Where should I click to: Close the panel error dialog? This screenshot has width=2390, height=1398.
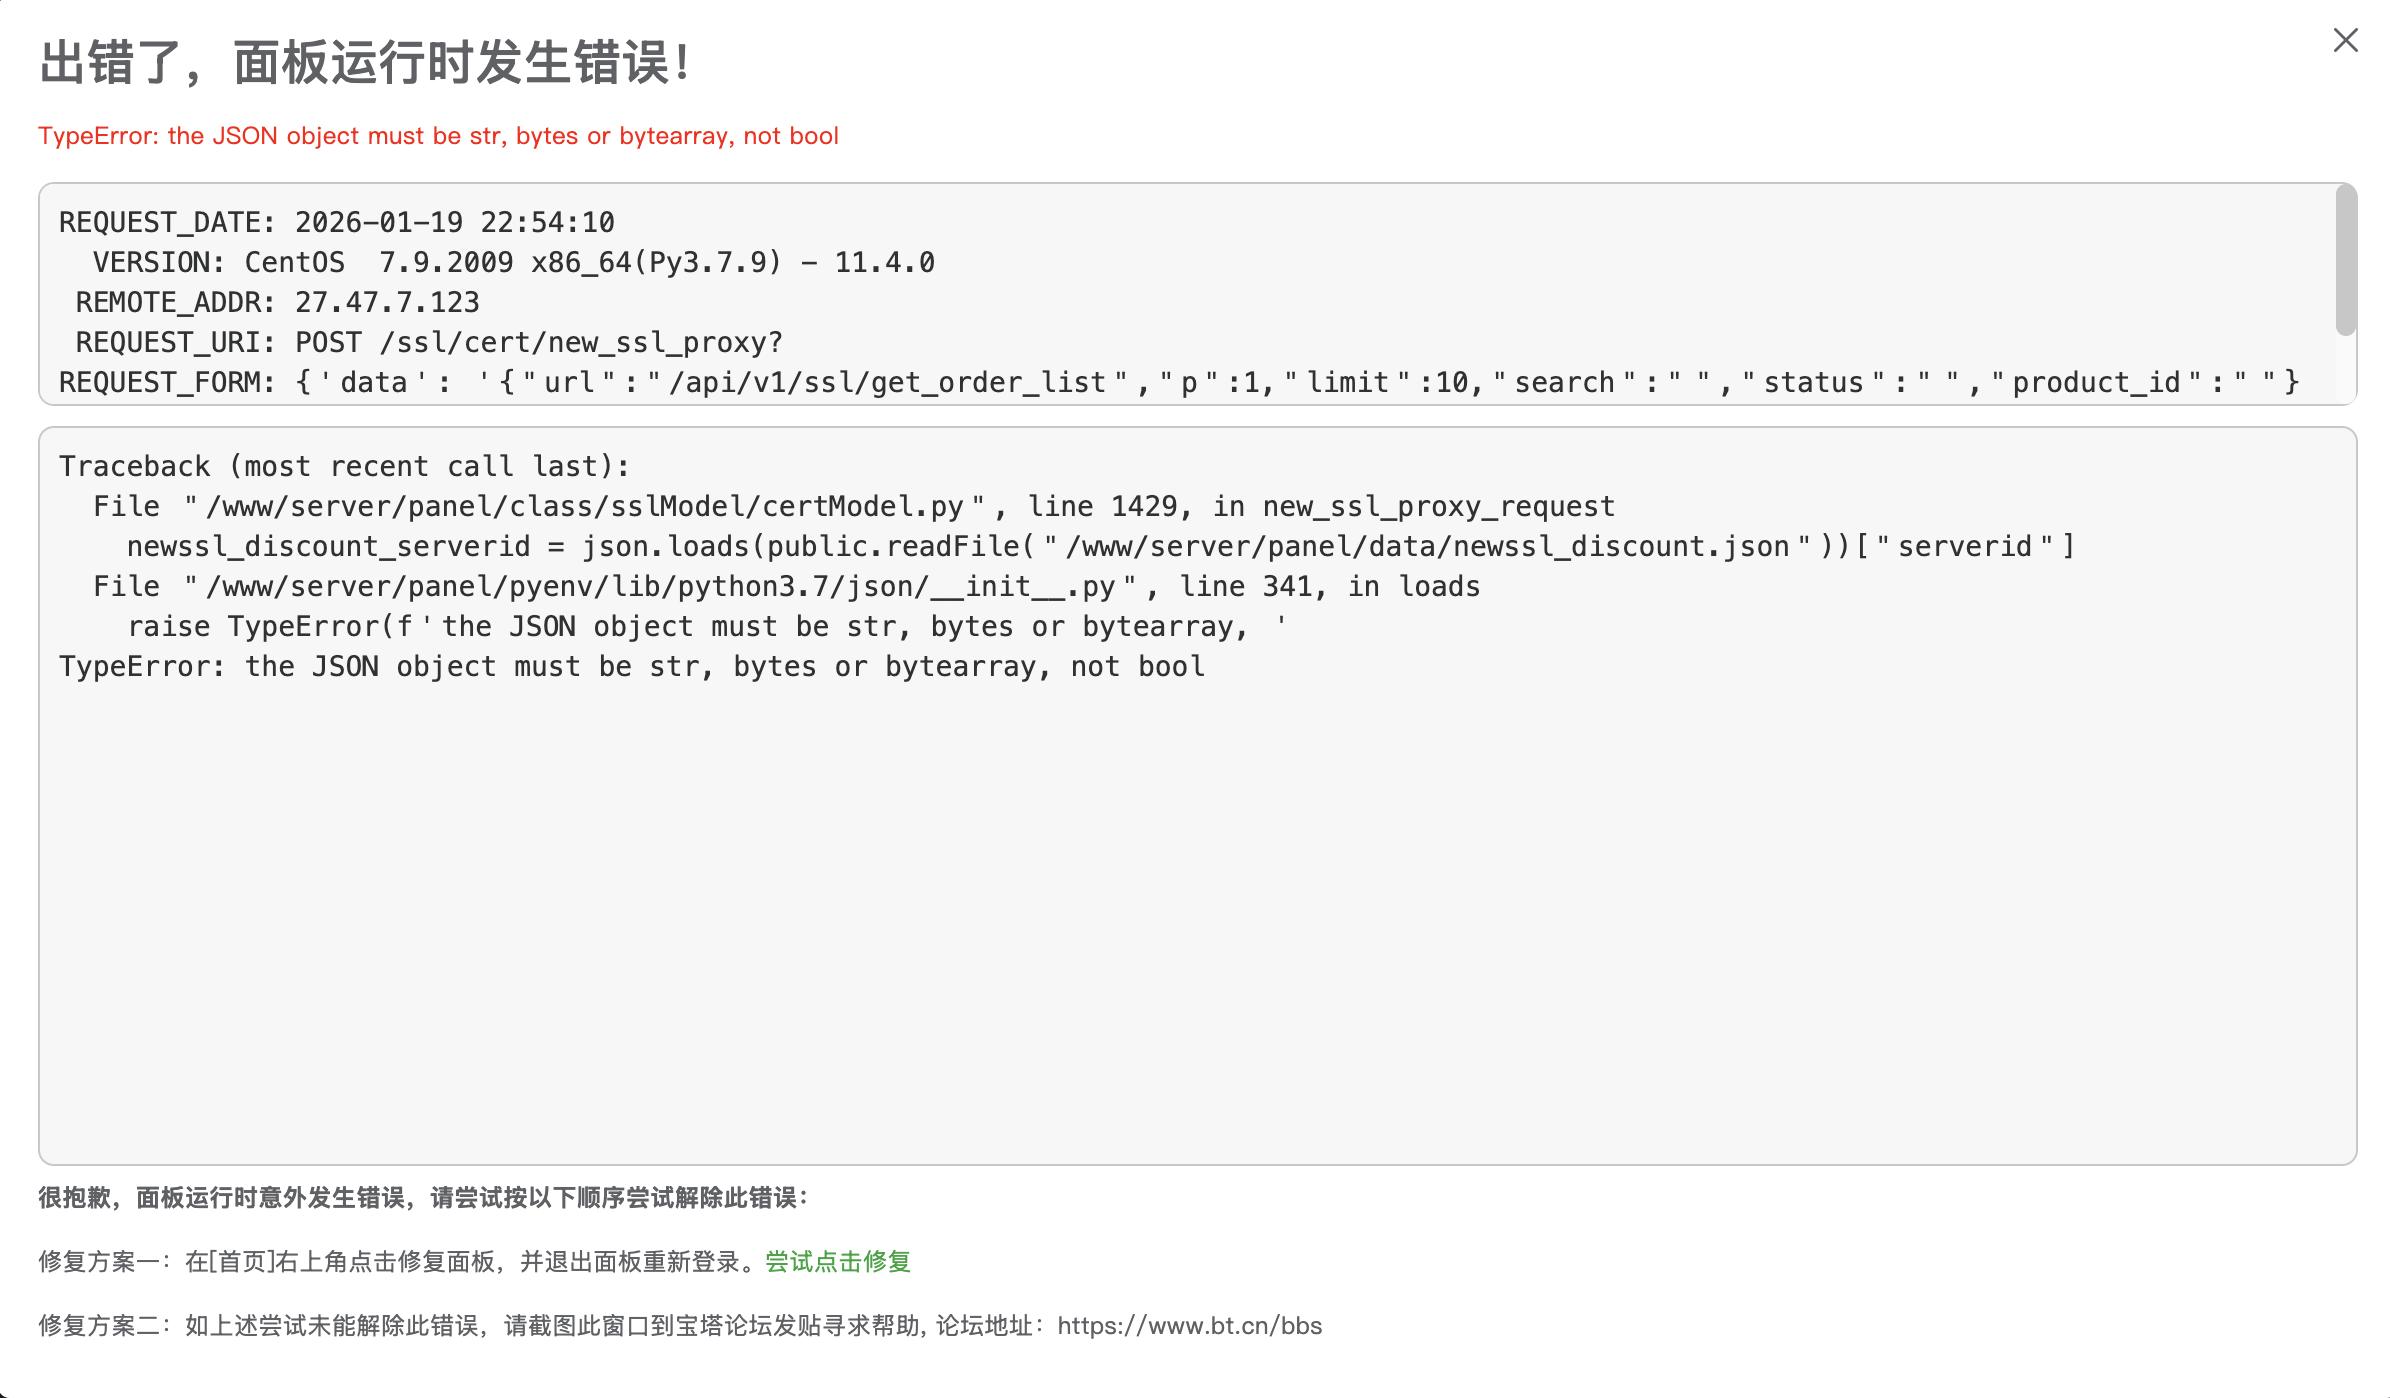click(2345, 41)
